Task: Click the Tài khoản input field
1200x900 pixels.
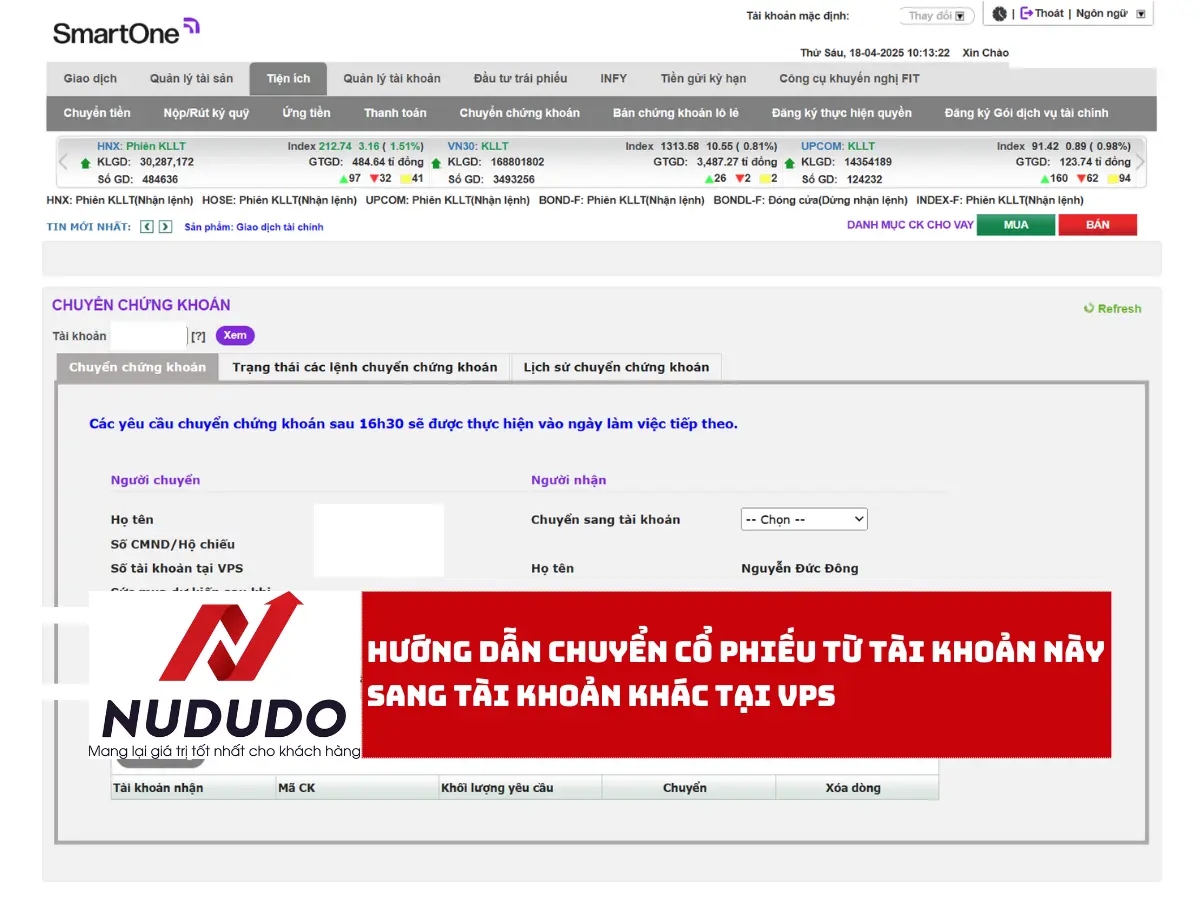Action: (x=148, y=336)
